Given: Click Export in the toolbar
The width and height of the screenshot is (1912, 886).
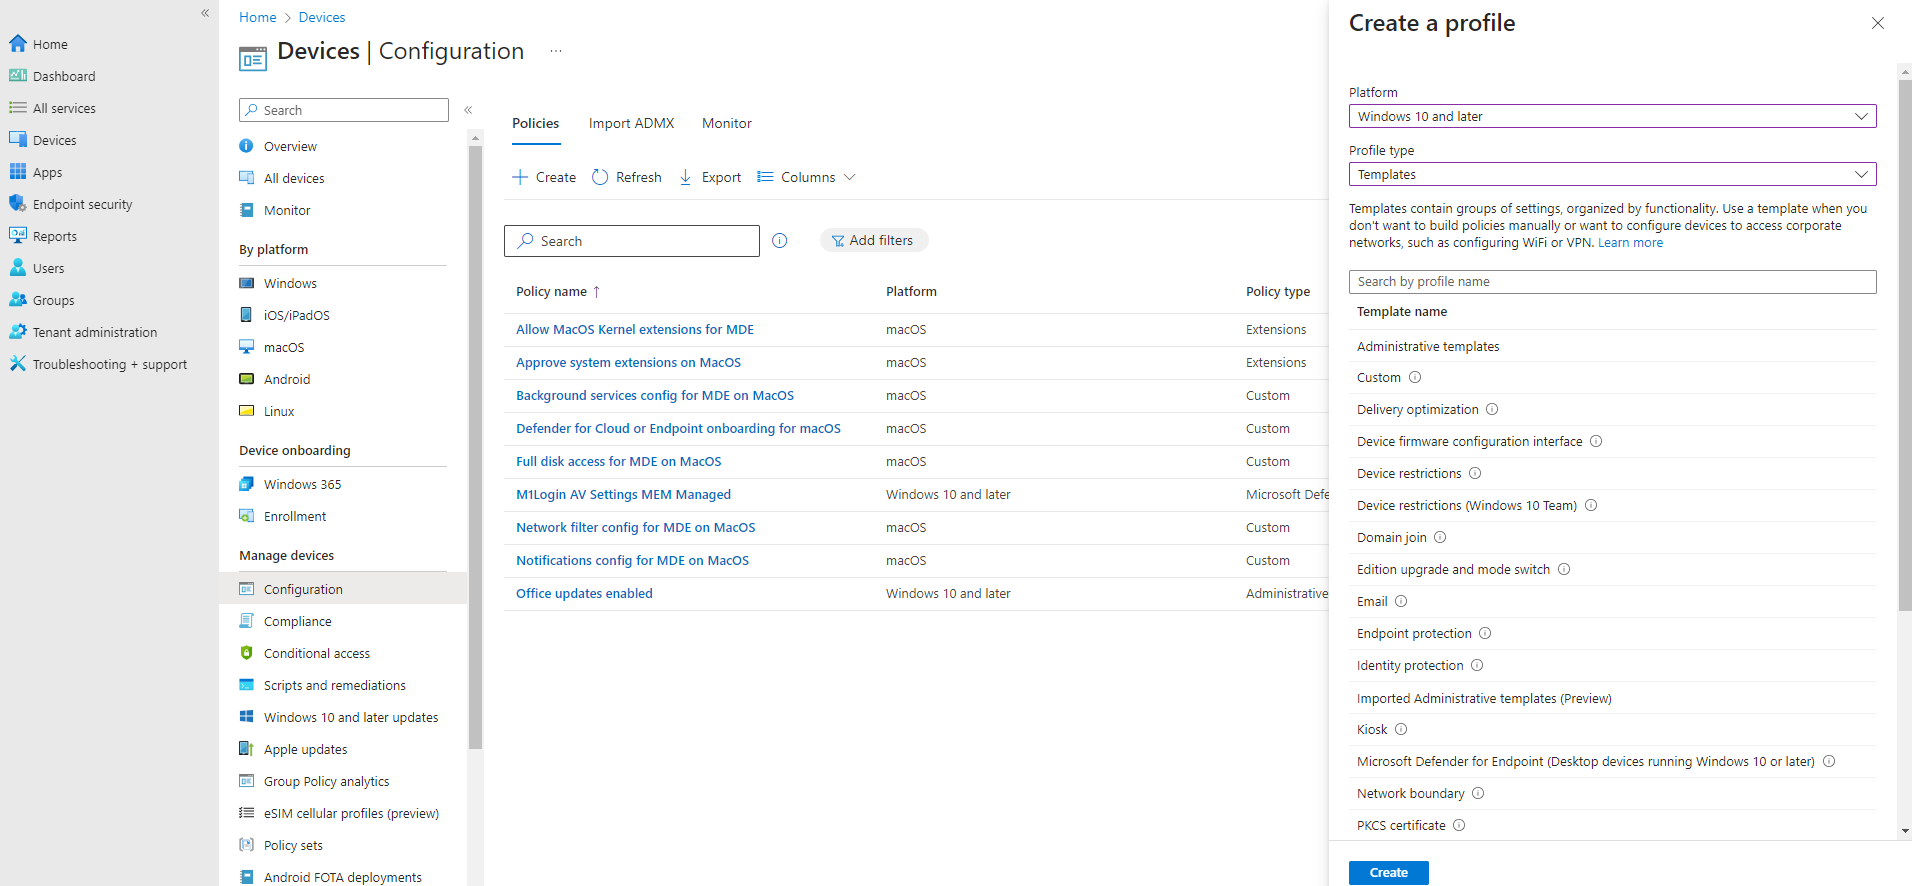Looking at the screenshot, I should coord(710,177).
